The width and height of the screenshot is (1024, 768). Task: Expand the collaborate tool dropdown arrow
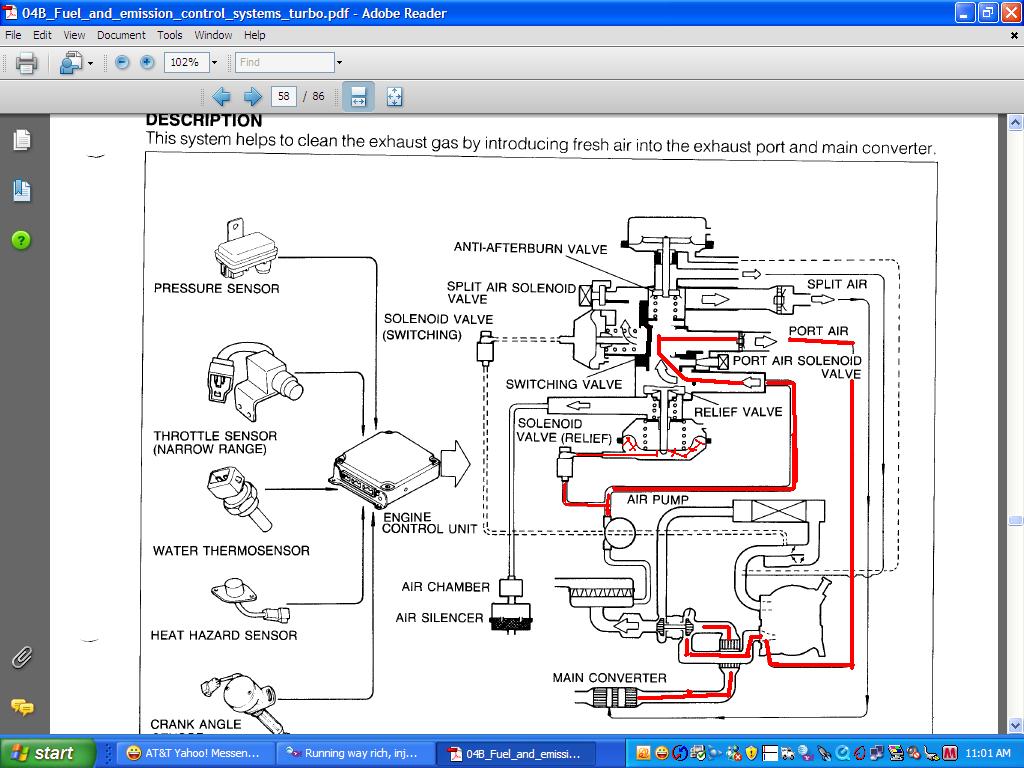[x=90, y=63]
